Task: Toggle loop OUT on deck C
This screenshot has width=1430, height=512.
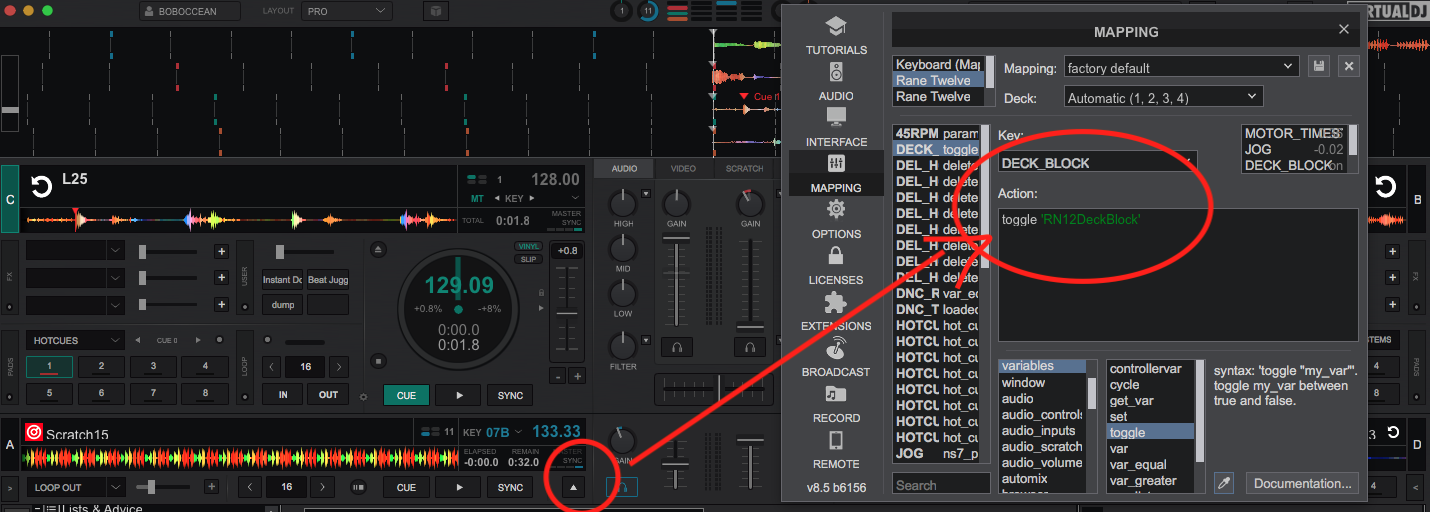Action: 328,395
